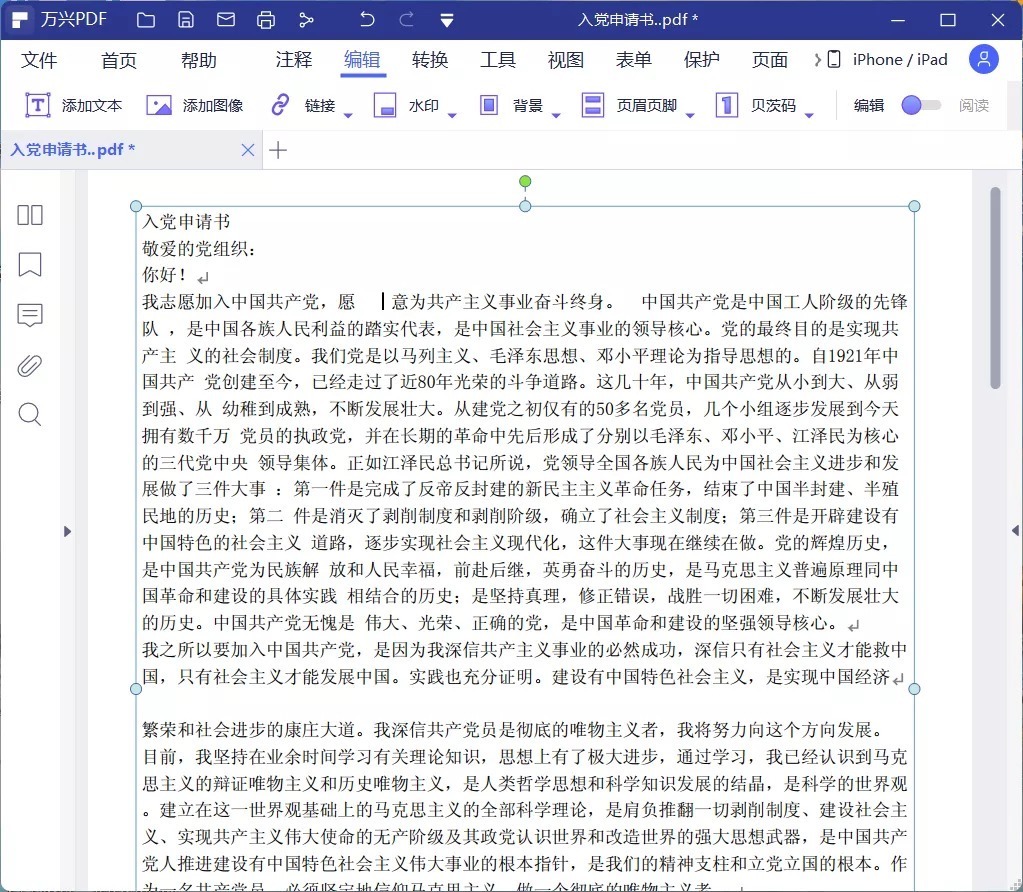Undo the last action

click(367, 20)
